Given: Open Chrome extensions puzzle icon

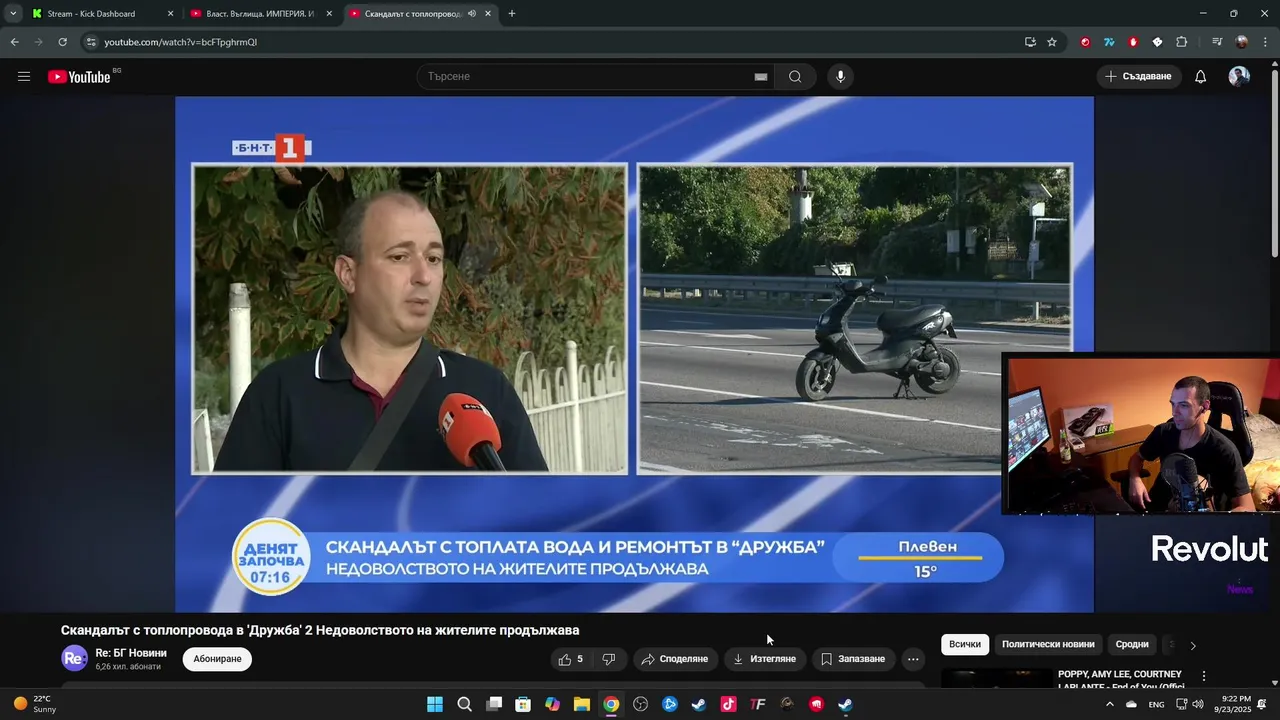Looking at the screenshot, I should [1182, 42].
